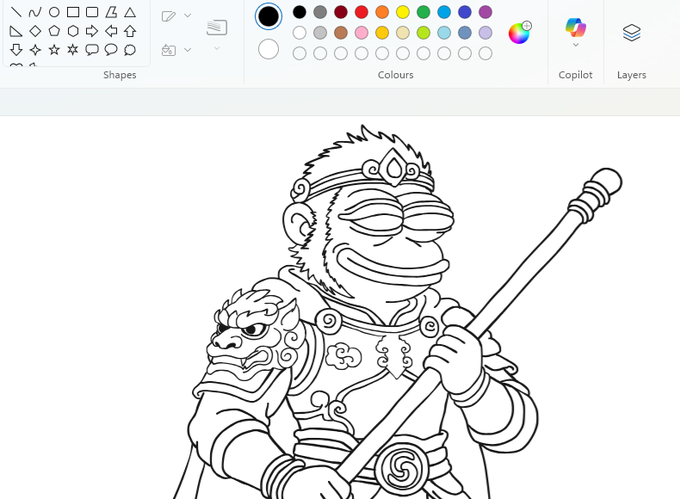Screen dimensions: 680x499
Task: Click the Shape outline icon
Action: (x=168, y=16)
